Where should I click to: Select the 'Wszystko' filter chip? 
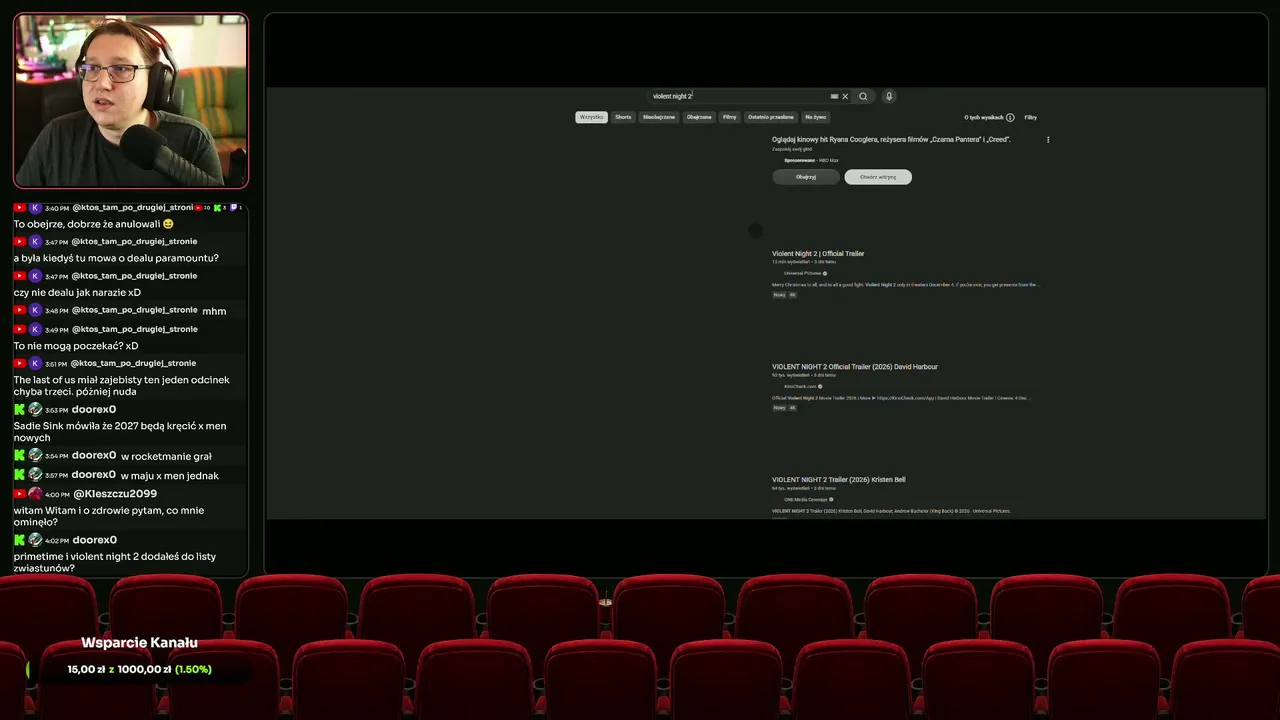[592, 117]
